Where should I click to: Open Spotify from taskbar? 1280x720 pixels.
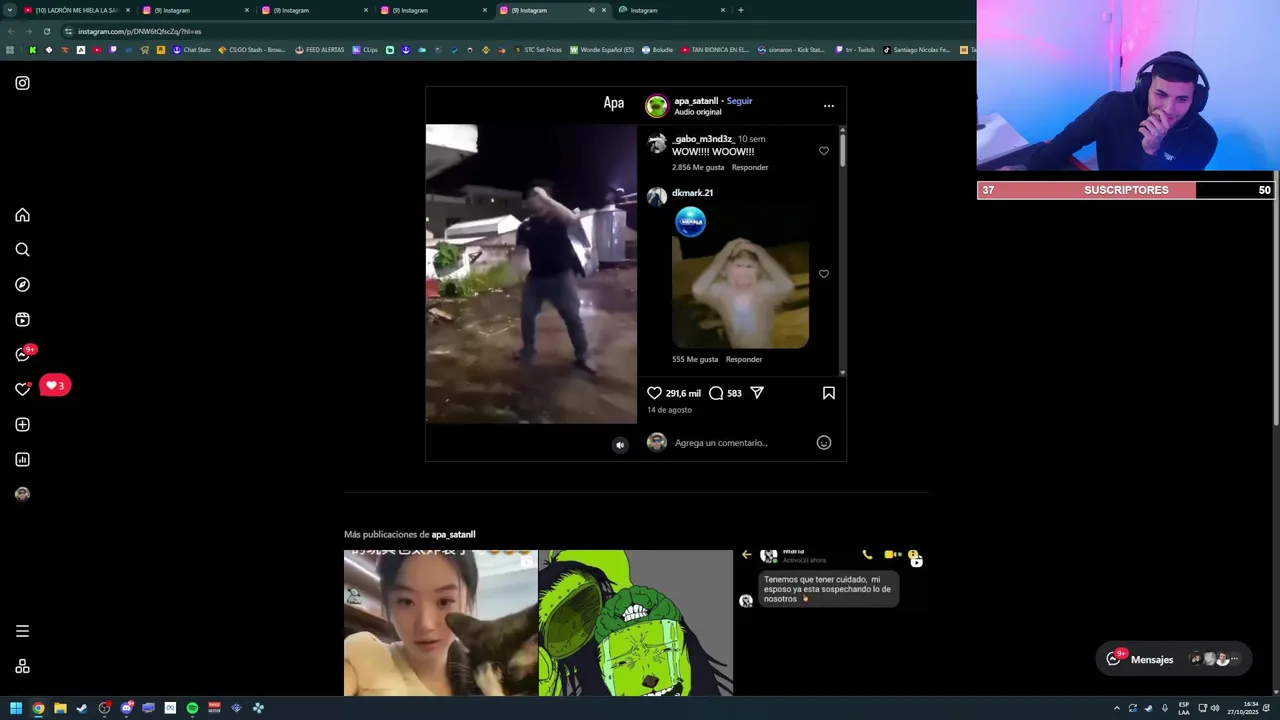pyautogui.click(x=192, y=708)
